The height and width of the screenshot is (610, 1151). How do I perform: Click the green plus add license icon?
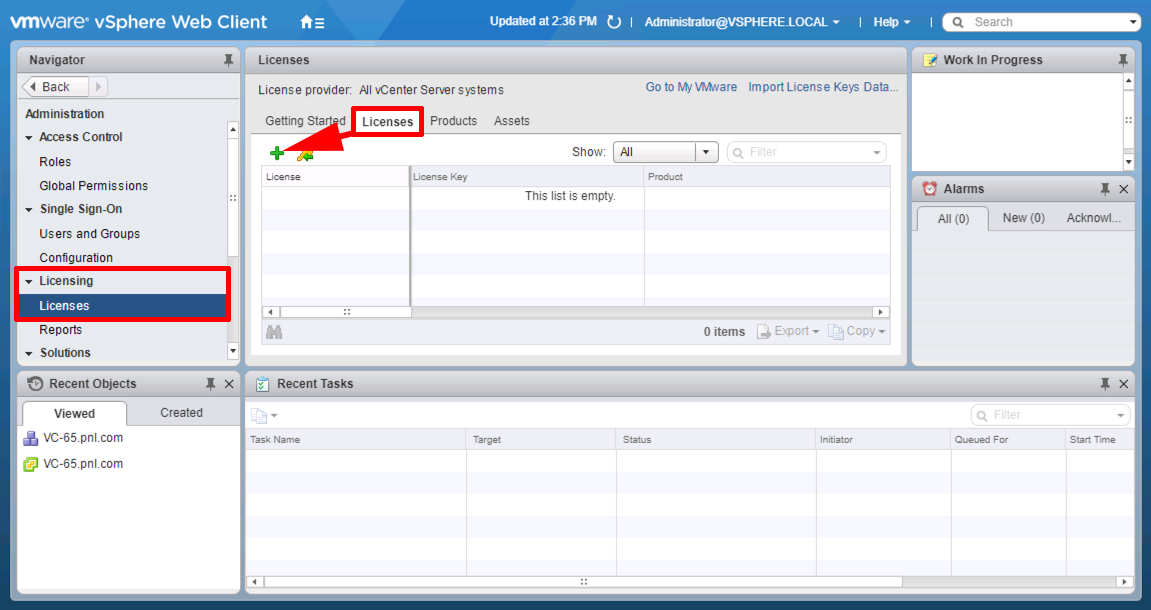pos(277,153)
